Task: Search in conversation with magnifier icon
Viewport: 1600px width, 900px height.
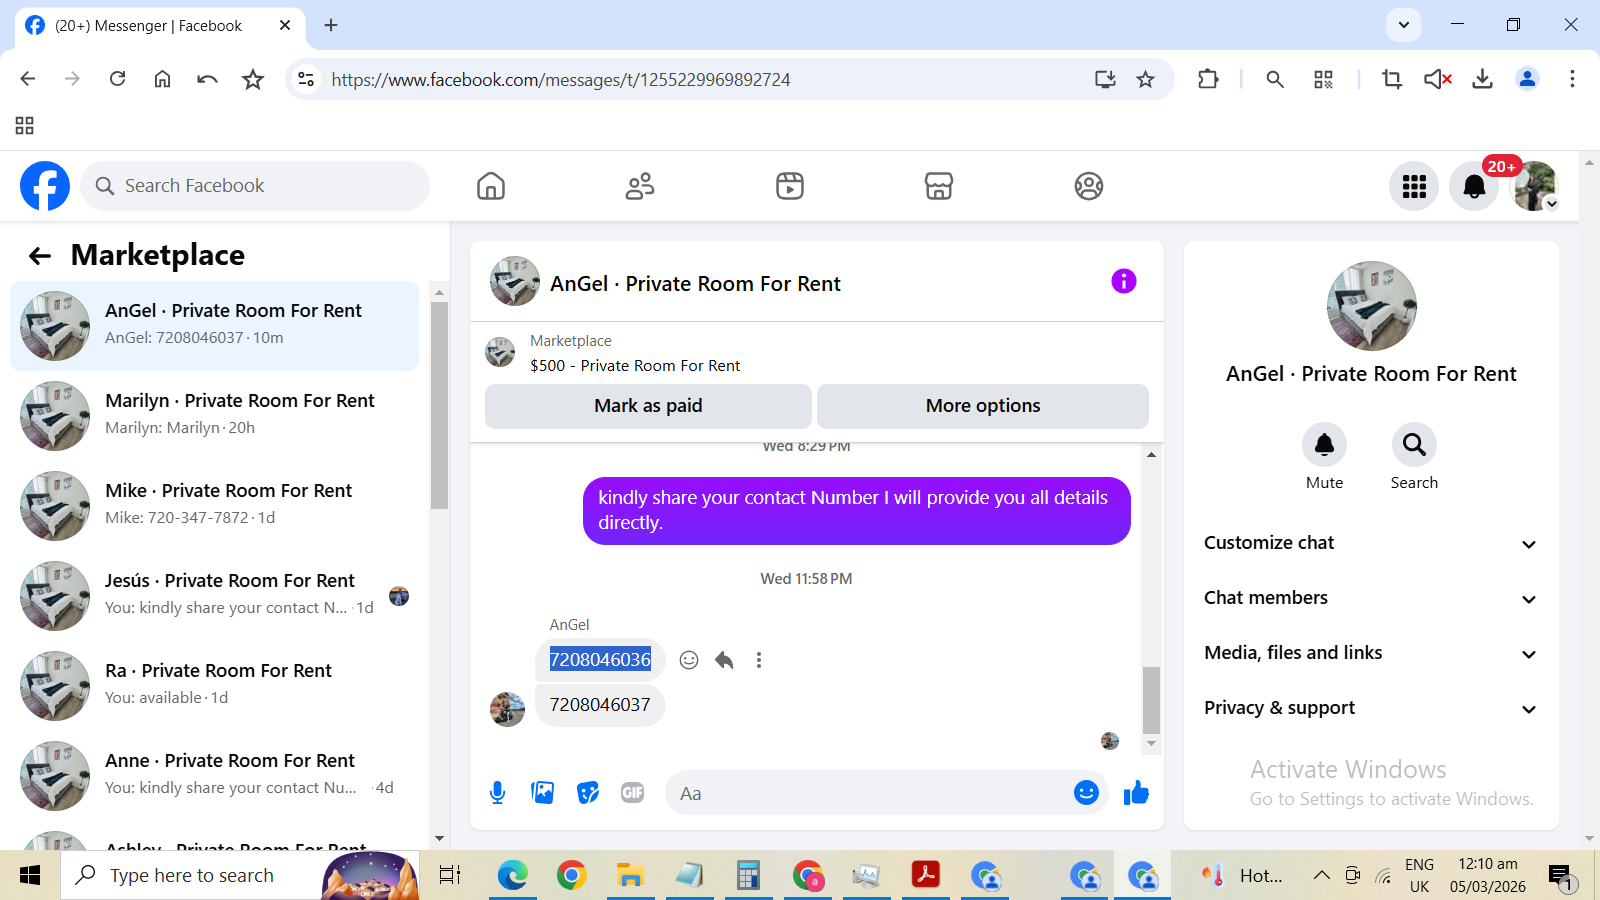Action: click(x=1414, y=445)
